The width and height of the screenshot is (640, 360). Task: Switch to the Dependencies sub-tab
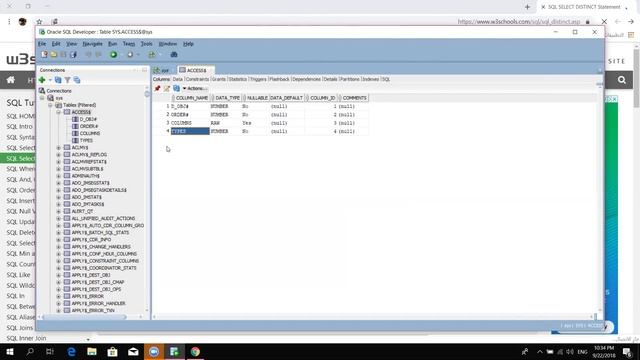pyautogui.click(x=307, y=79)
